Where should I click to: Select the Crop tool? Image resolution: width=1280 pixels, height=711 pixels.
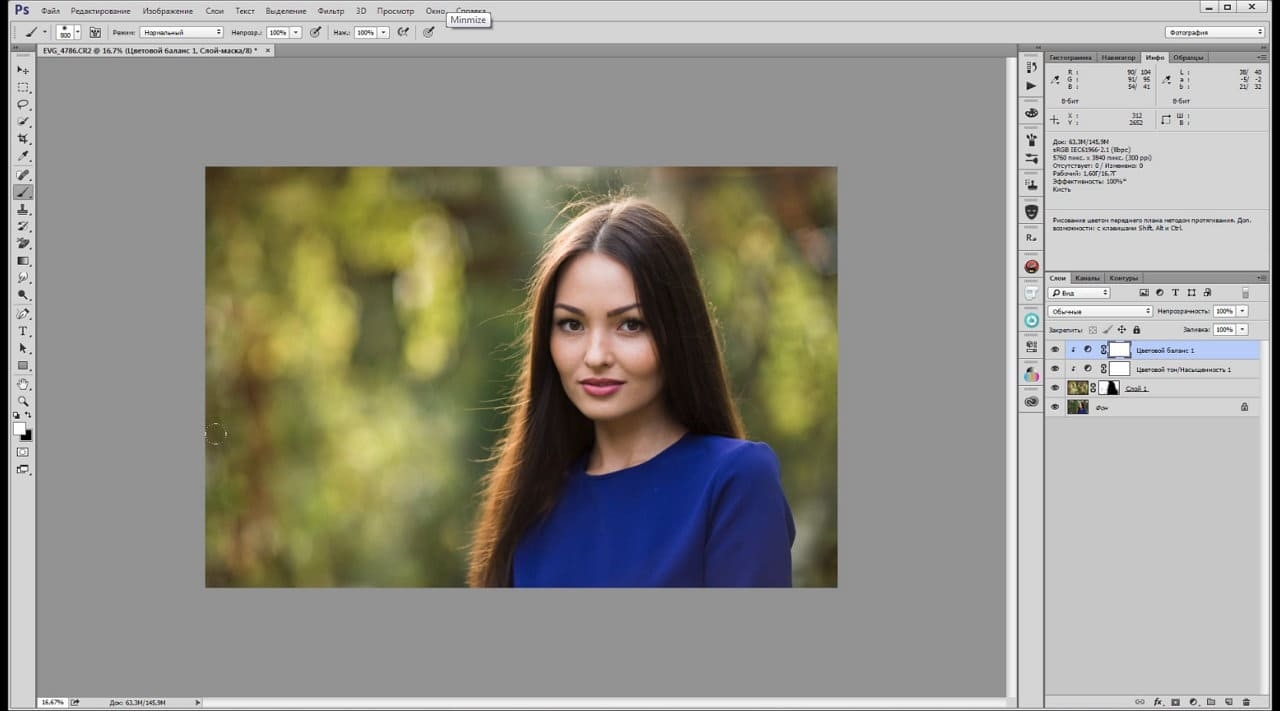(23, 139)
